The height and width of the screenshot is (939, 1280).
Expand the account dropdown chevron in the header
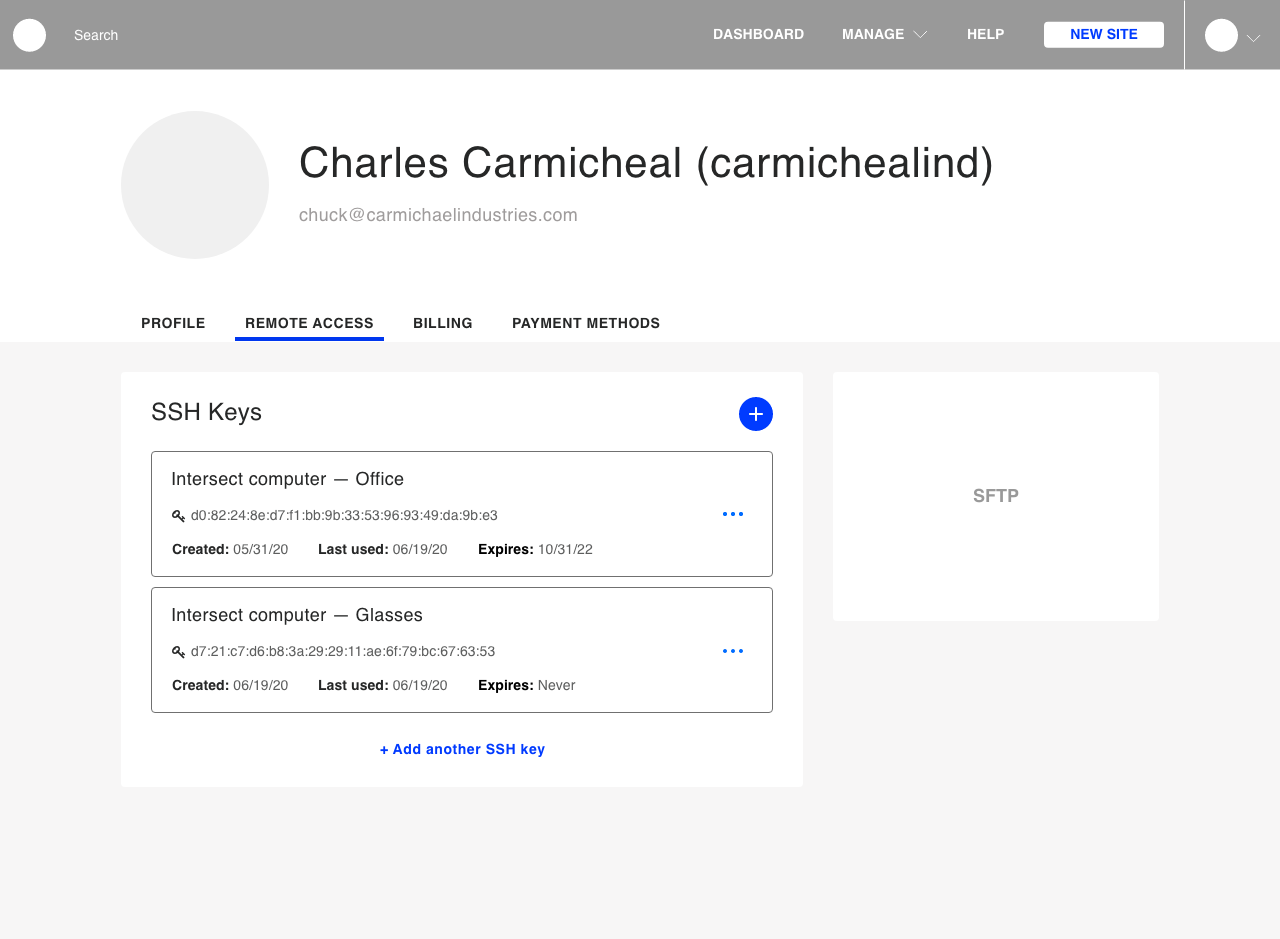coord(1253,38)
